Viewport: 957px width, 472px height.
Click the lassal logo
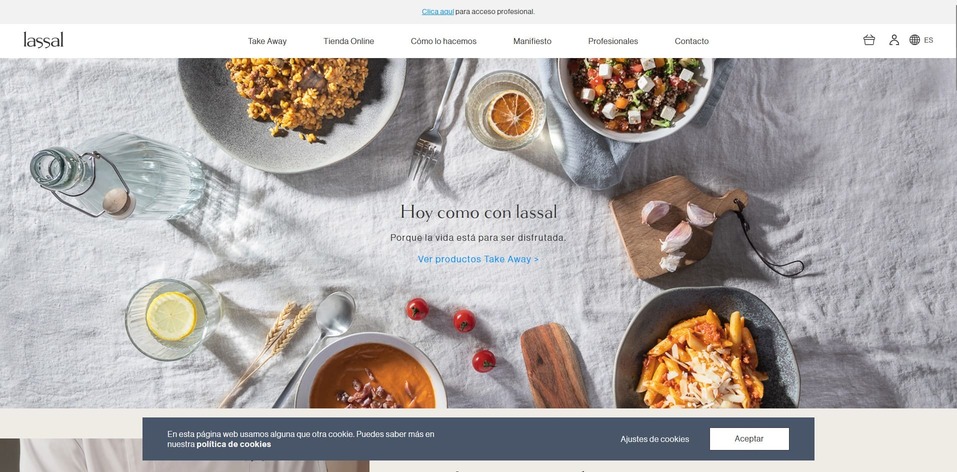[x=43, y=40]
